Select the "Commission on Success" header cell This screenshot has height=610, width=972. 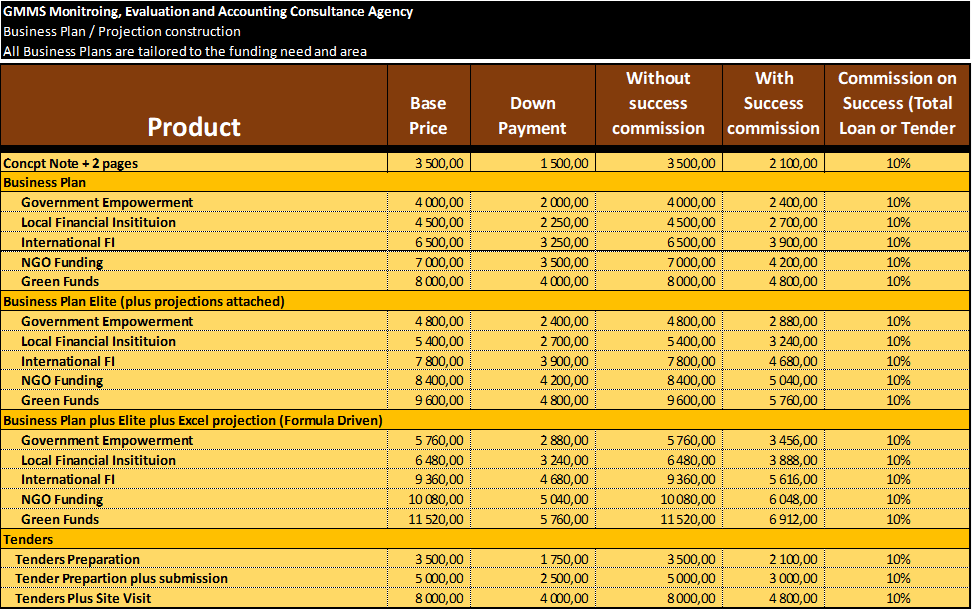pyautogui.click(x=897, y=103)
